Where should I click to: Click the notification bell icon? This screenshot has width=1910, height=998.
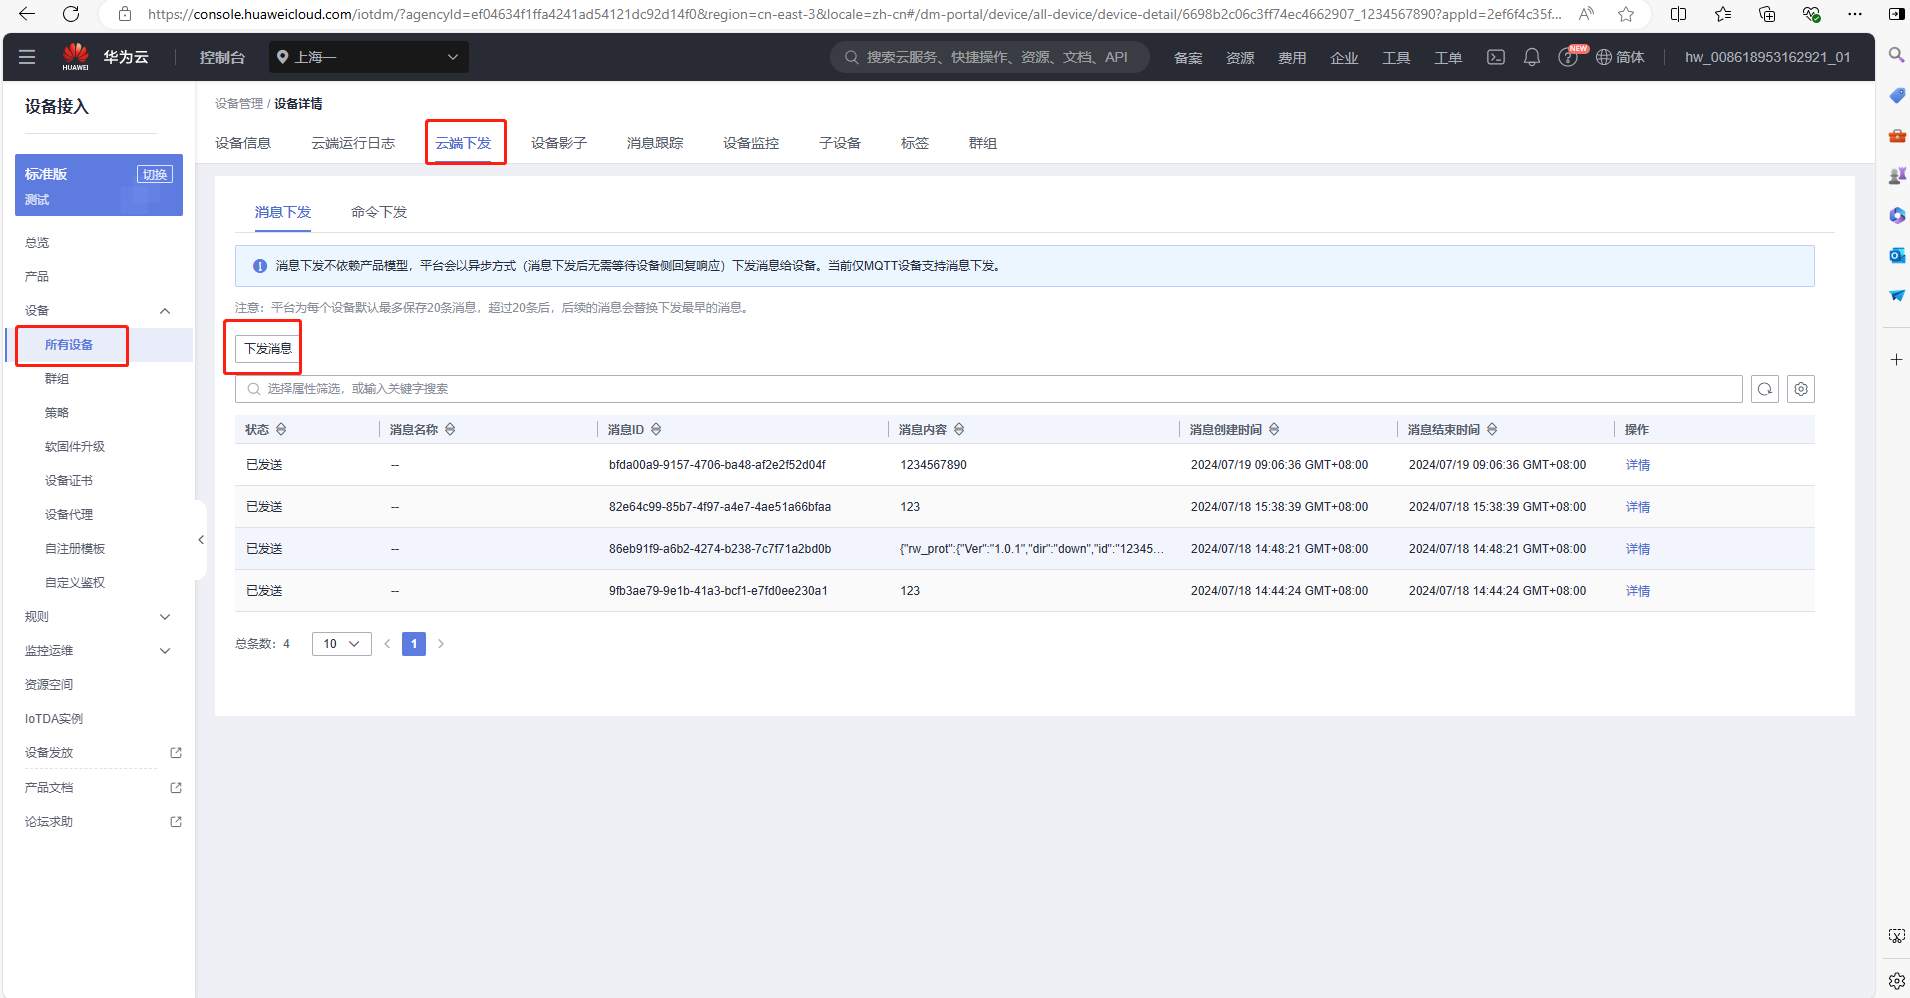coord(1531,57)
